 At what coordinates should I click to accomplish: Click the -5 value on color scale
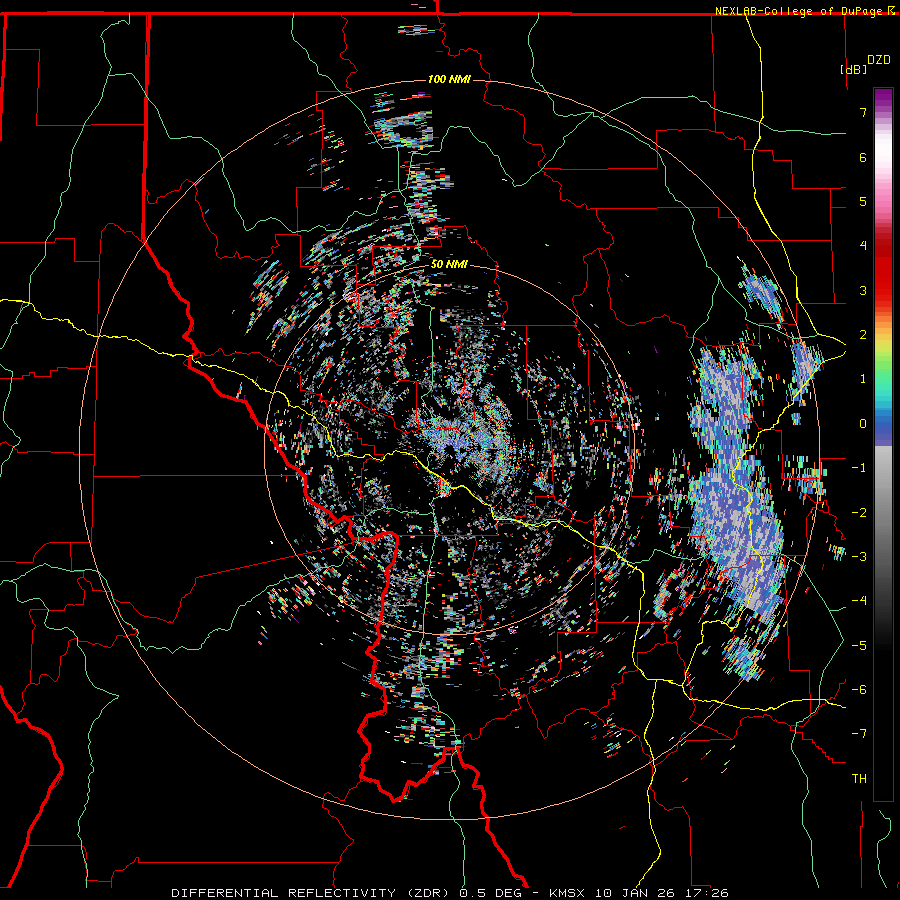[x=859, y=646]
